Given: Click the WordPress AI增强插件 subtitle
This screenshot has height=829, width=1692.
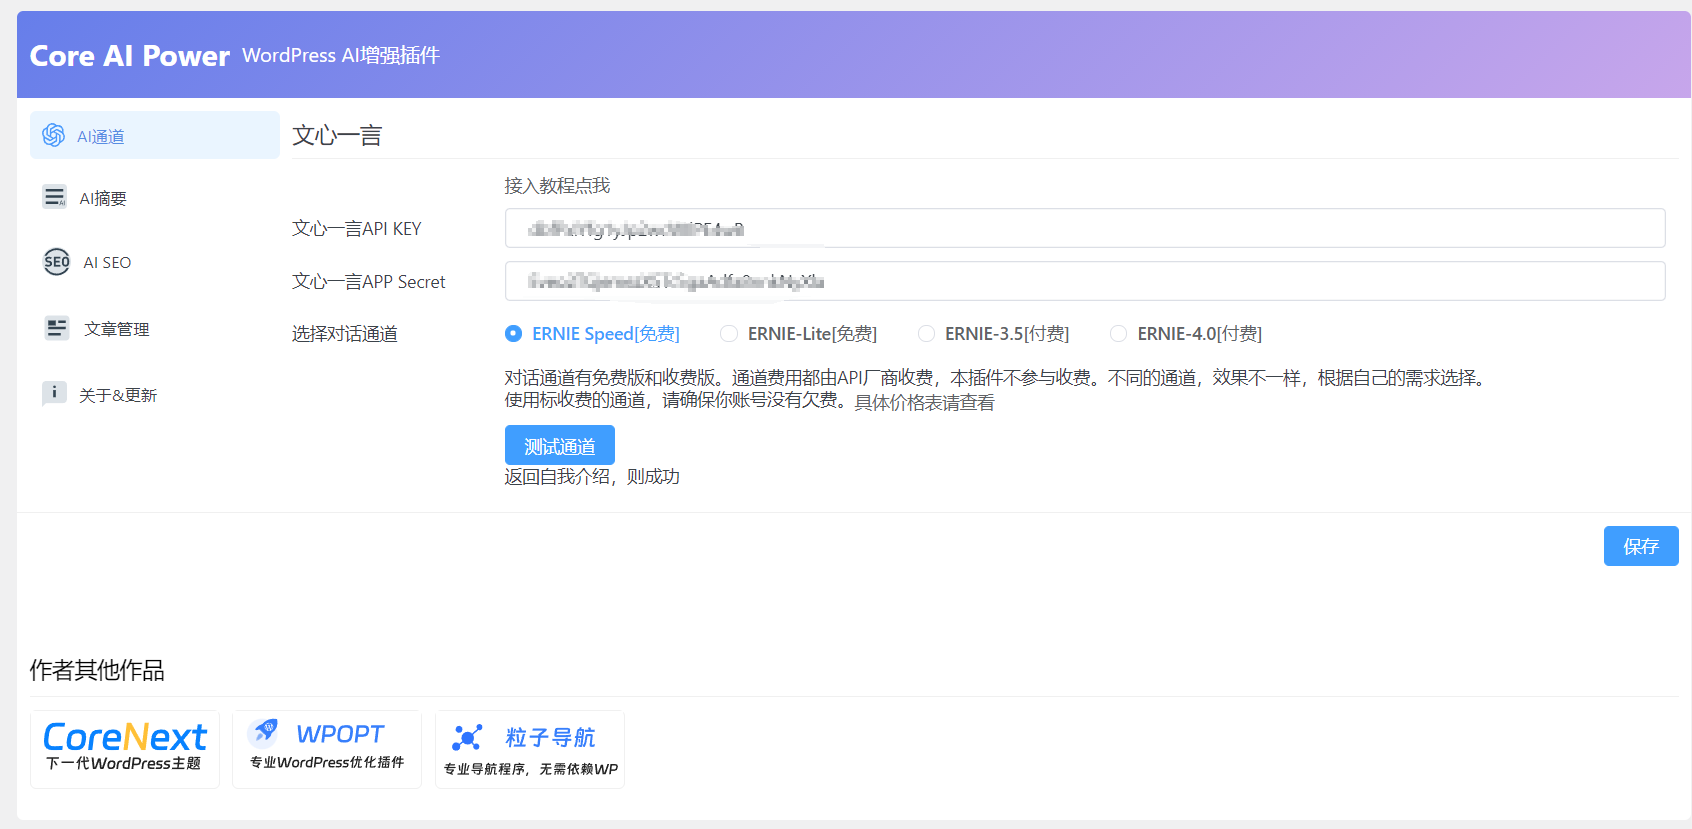Looking at the screenshot, I should point(341,56).
